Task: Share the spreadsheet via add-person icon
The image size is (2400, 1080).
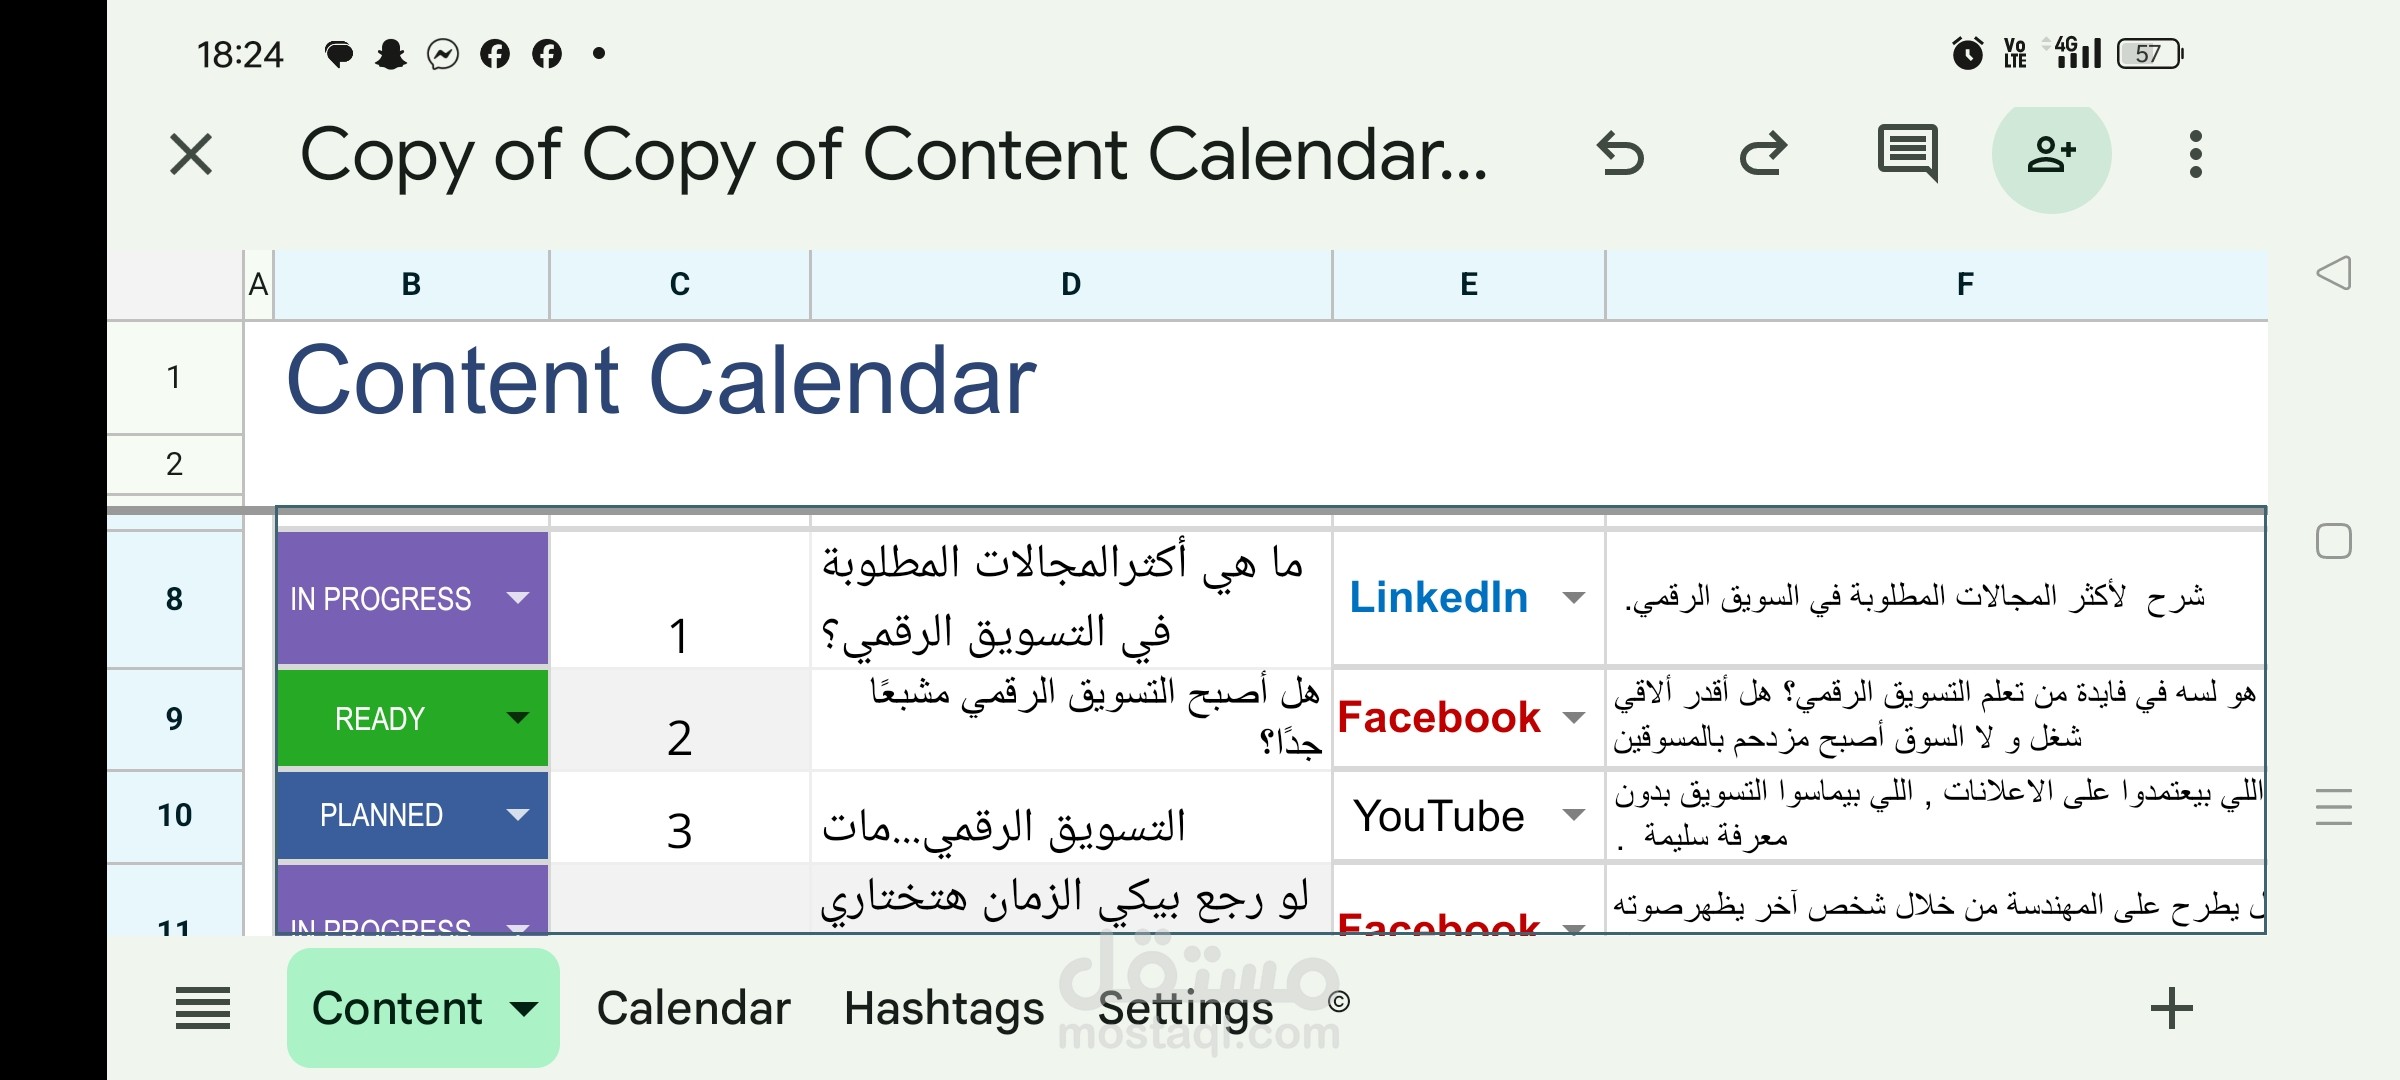Action: tap(2052, 155)
